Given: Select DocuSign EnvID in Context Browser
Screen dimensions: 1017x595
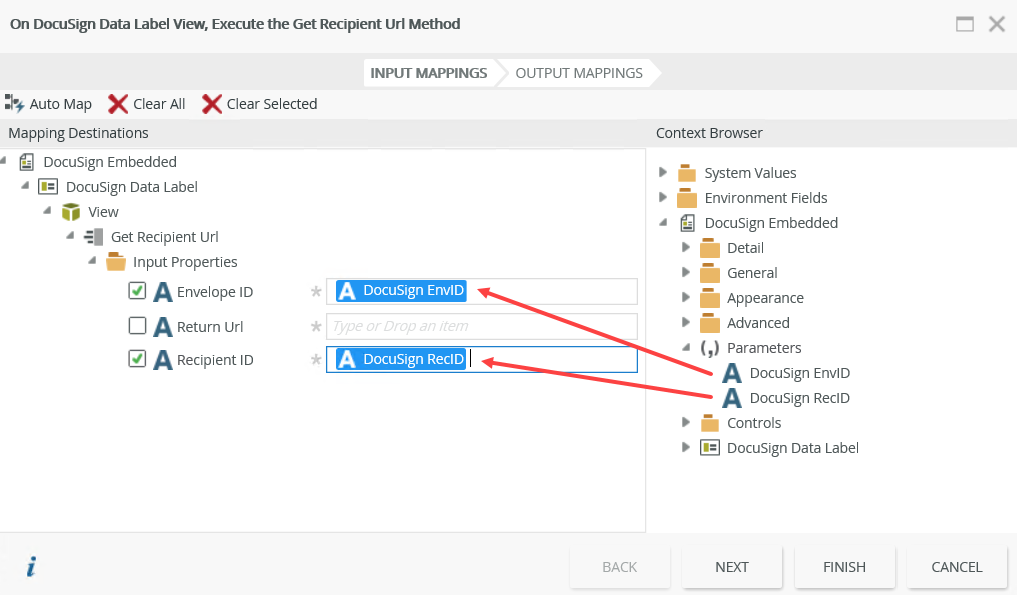Looking at the screenshot, I should 798,373.
